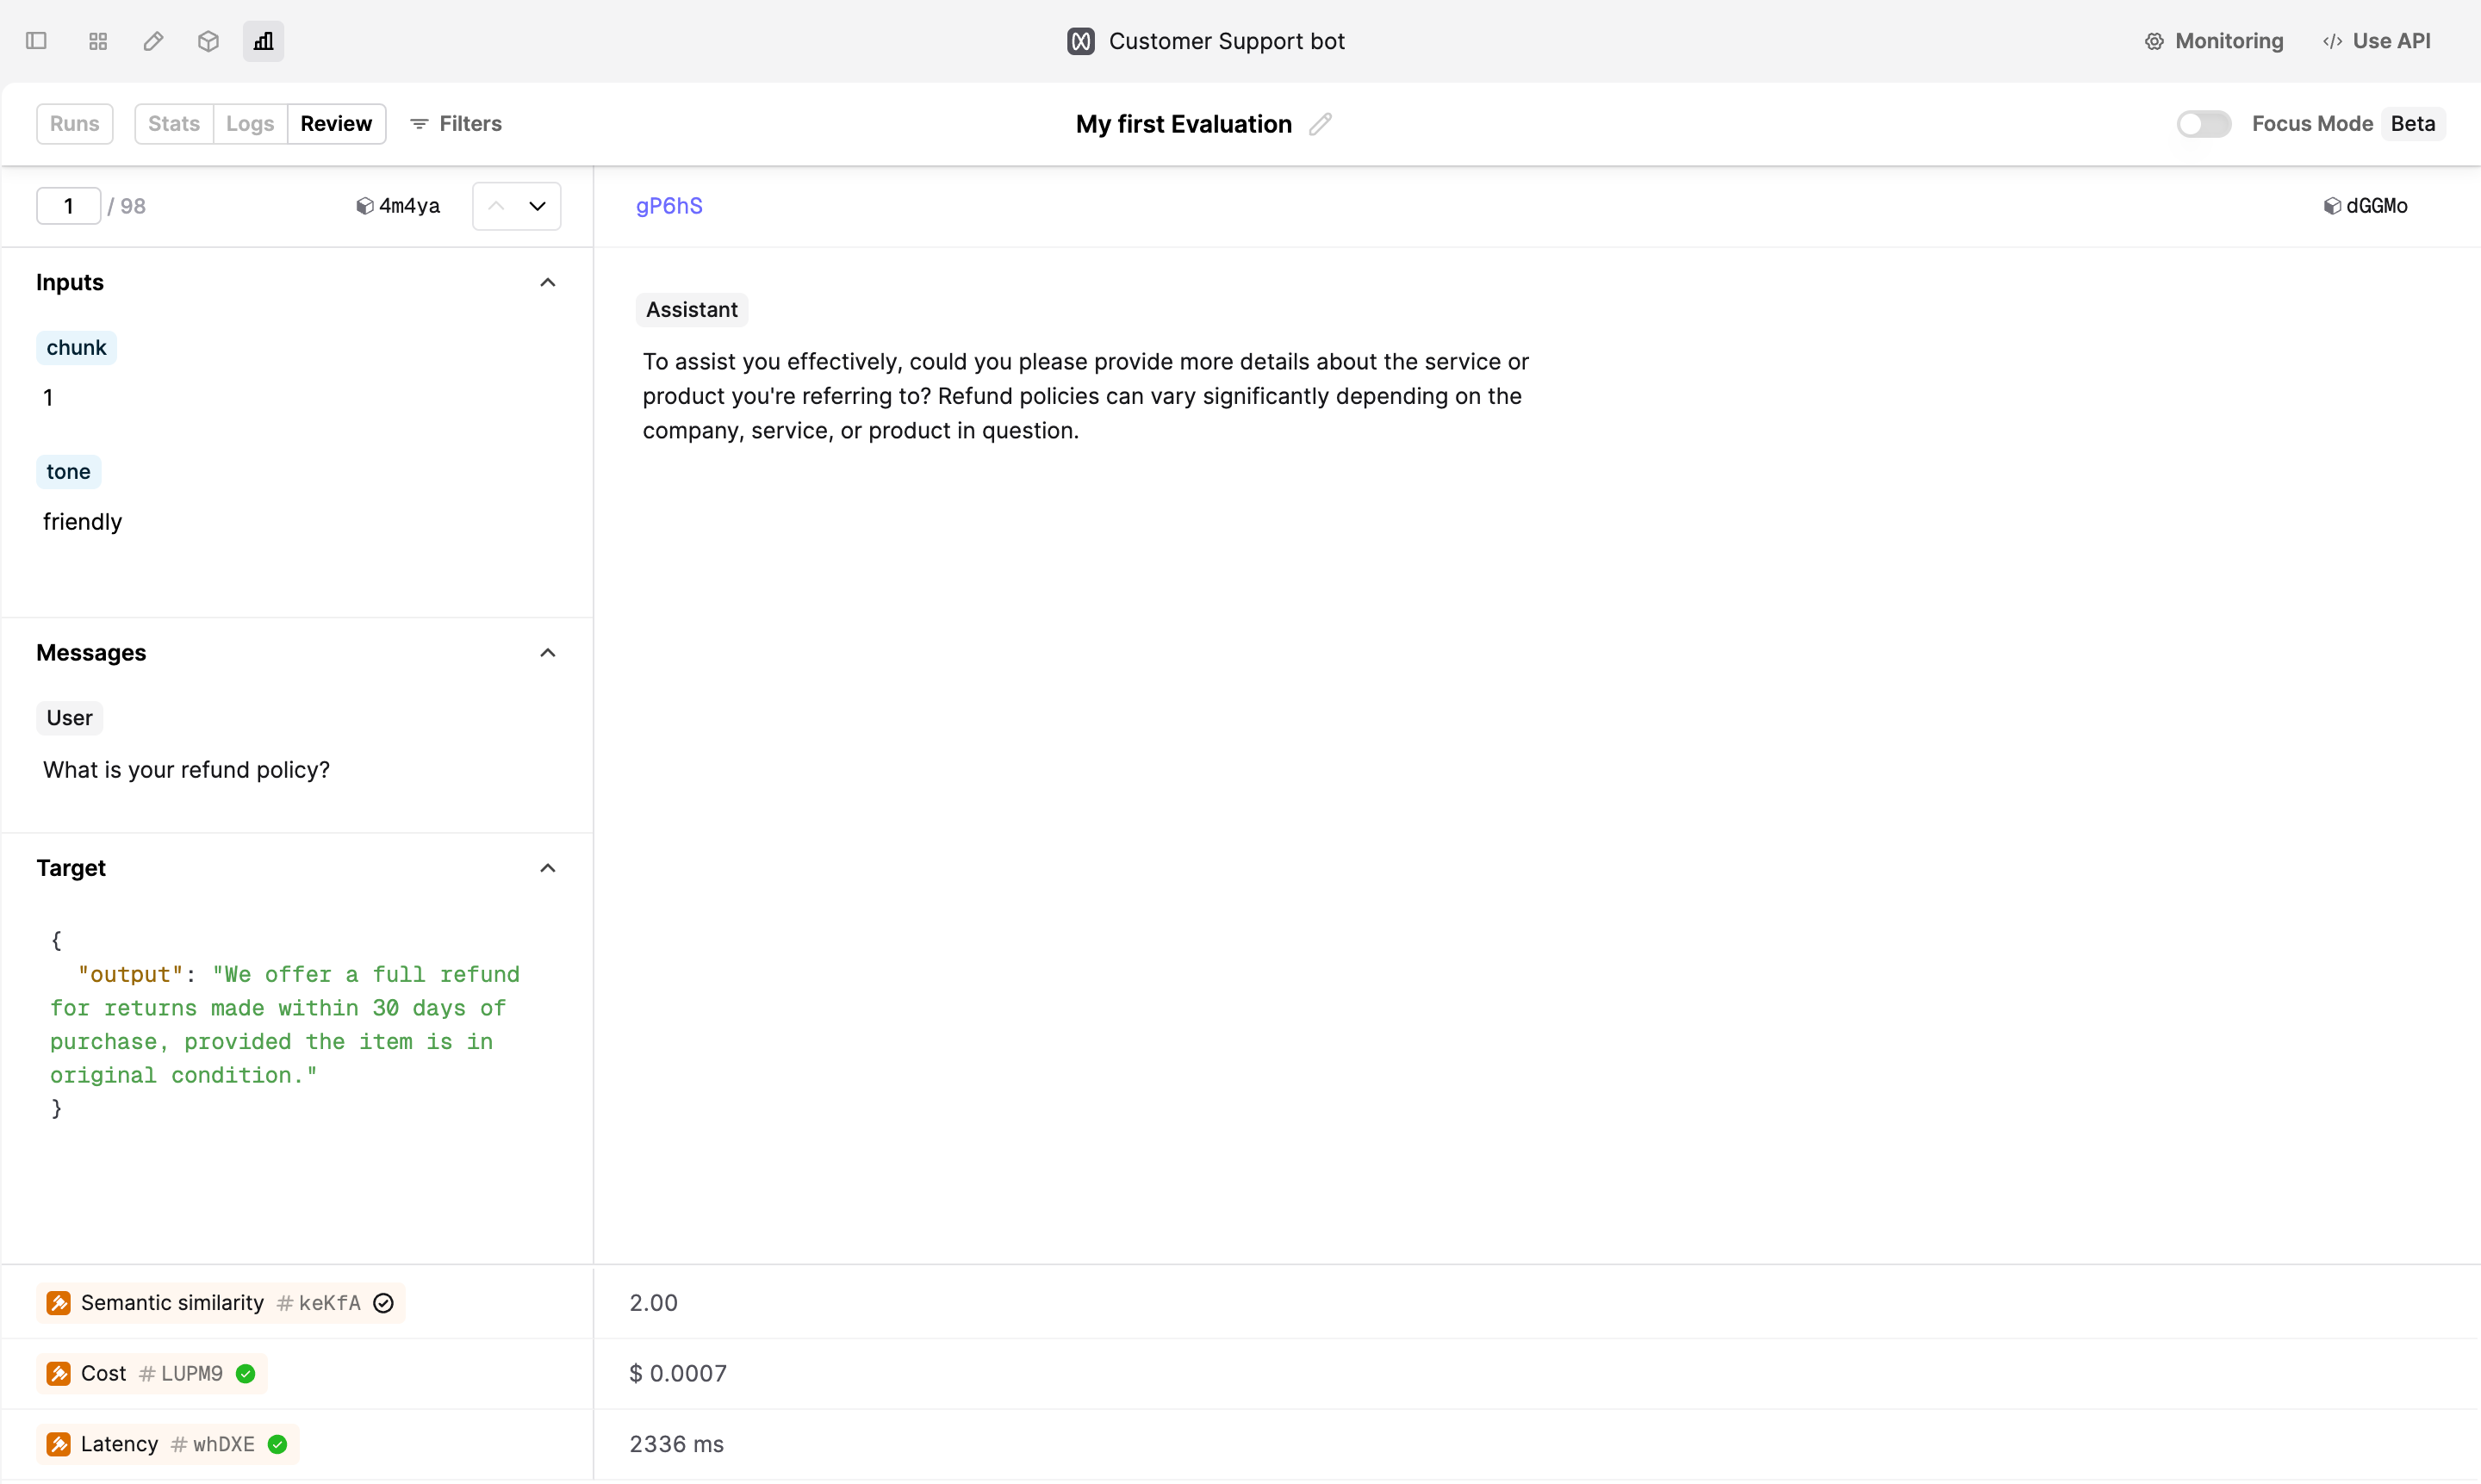Click the cube icon next to dGGMo
The width and height of the screenshot is (2481, 1484).
tap(2332, 206)
